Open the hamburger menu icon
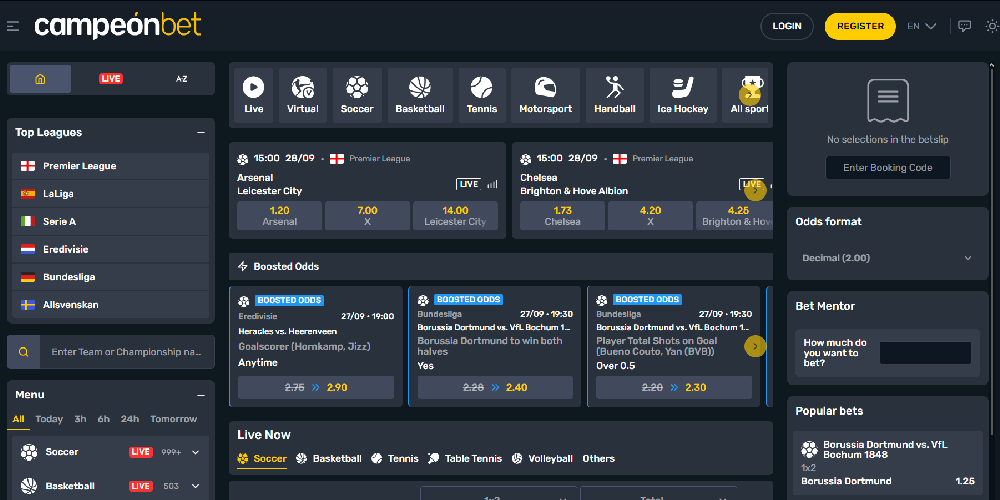Image resolution: width=1000 pixels, height=500 pixels. (x=13, y=26)
